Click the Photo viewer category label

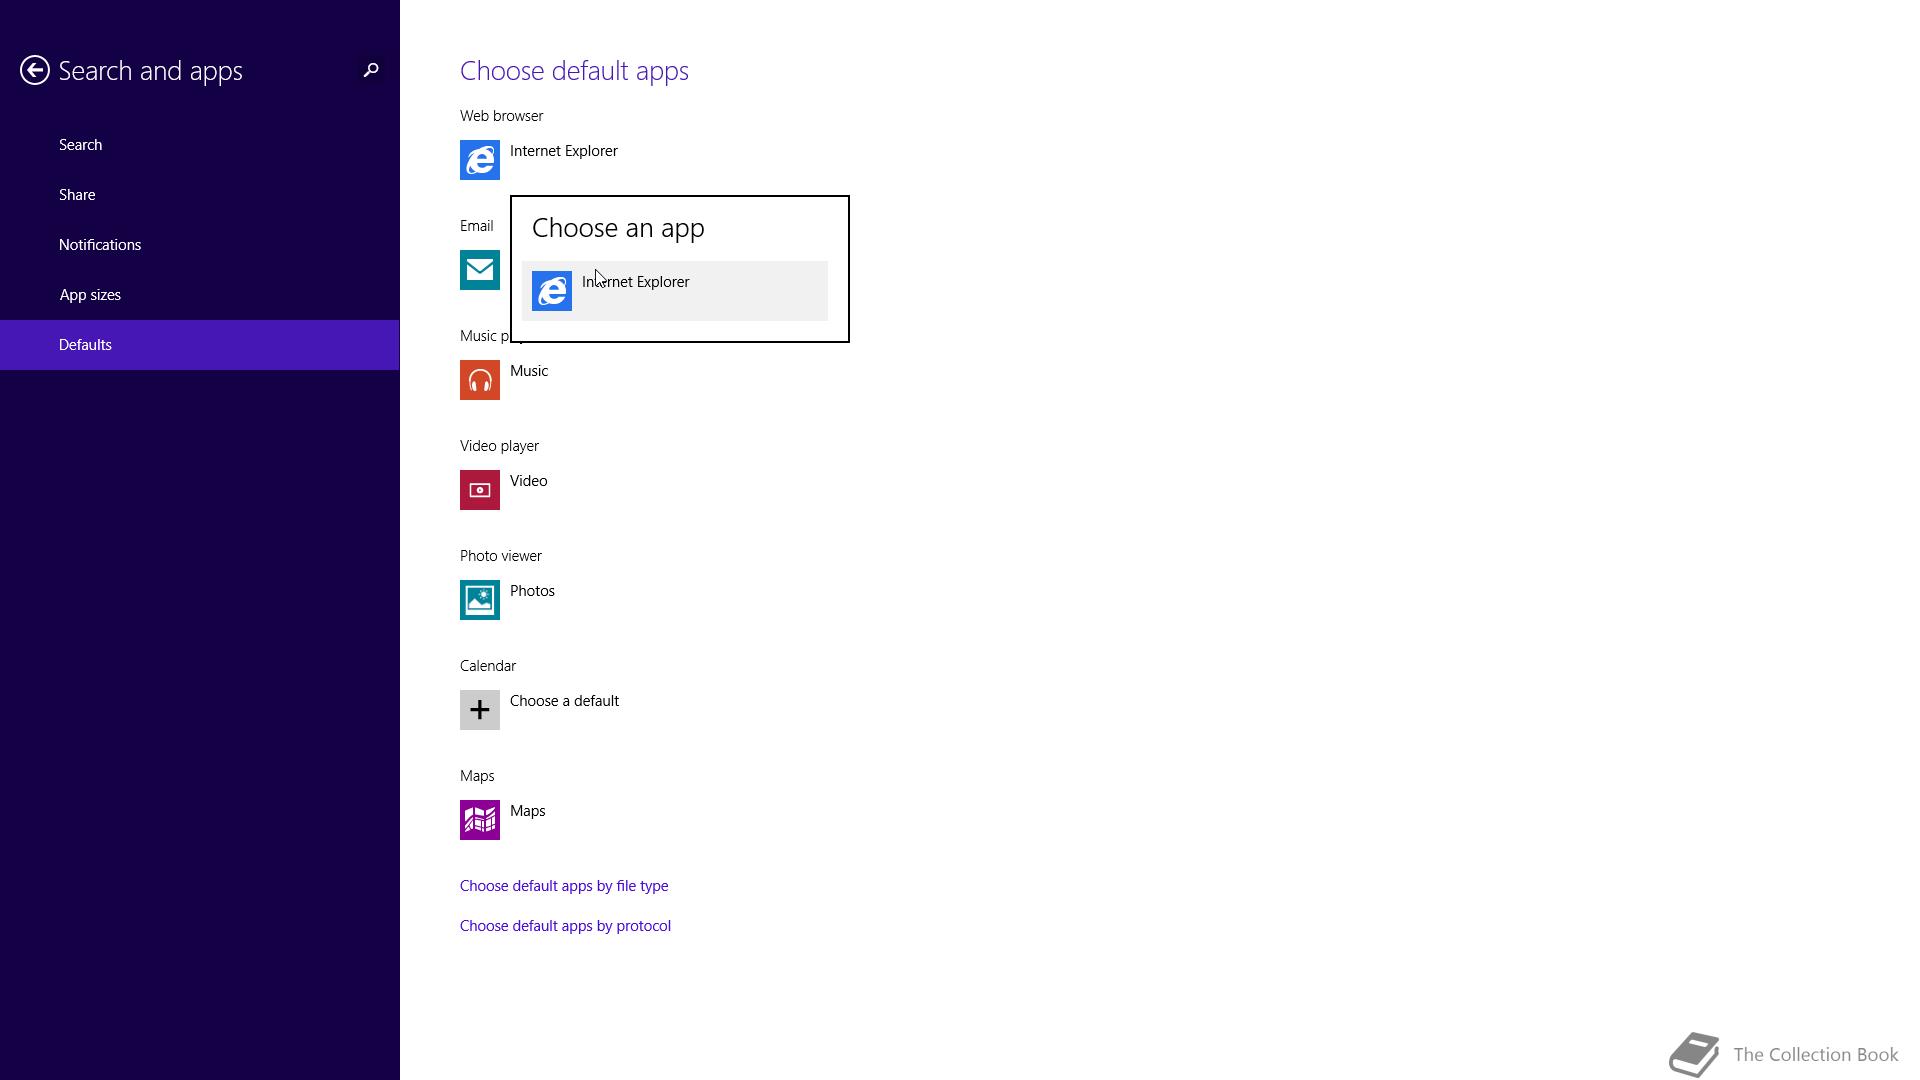[x=501, y=556]
